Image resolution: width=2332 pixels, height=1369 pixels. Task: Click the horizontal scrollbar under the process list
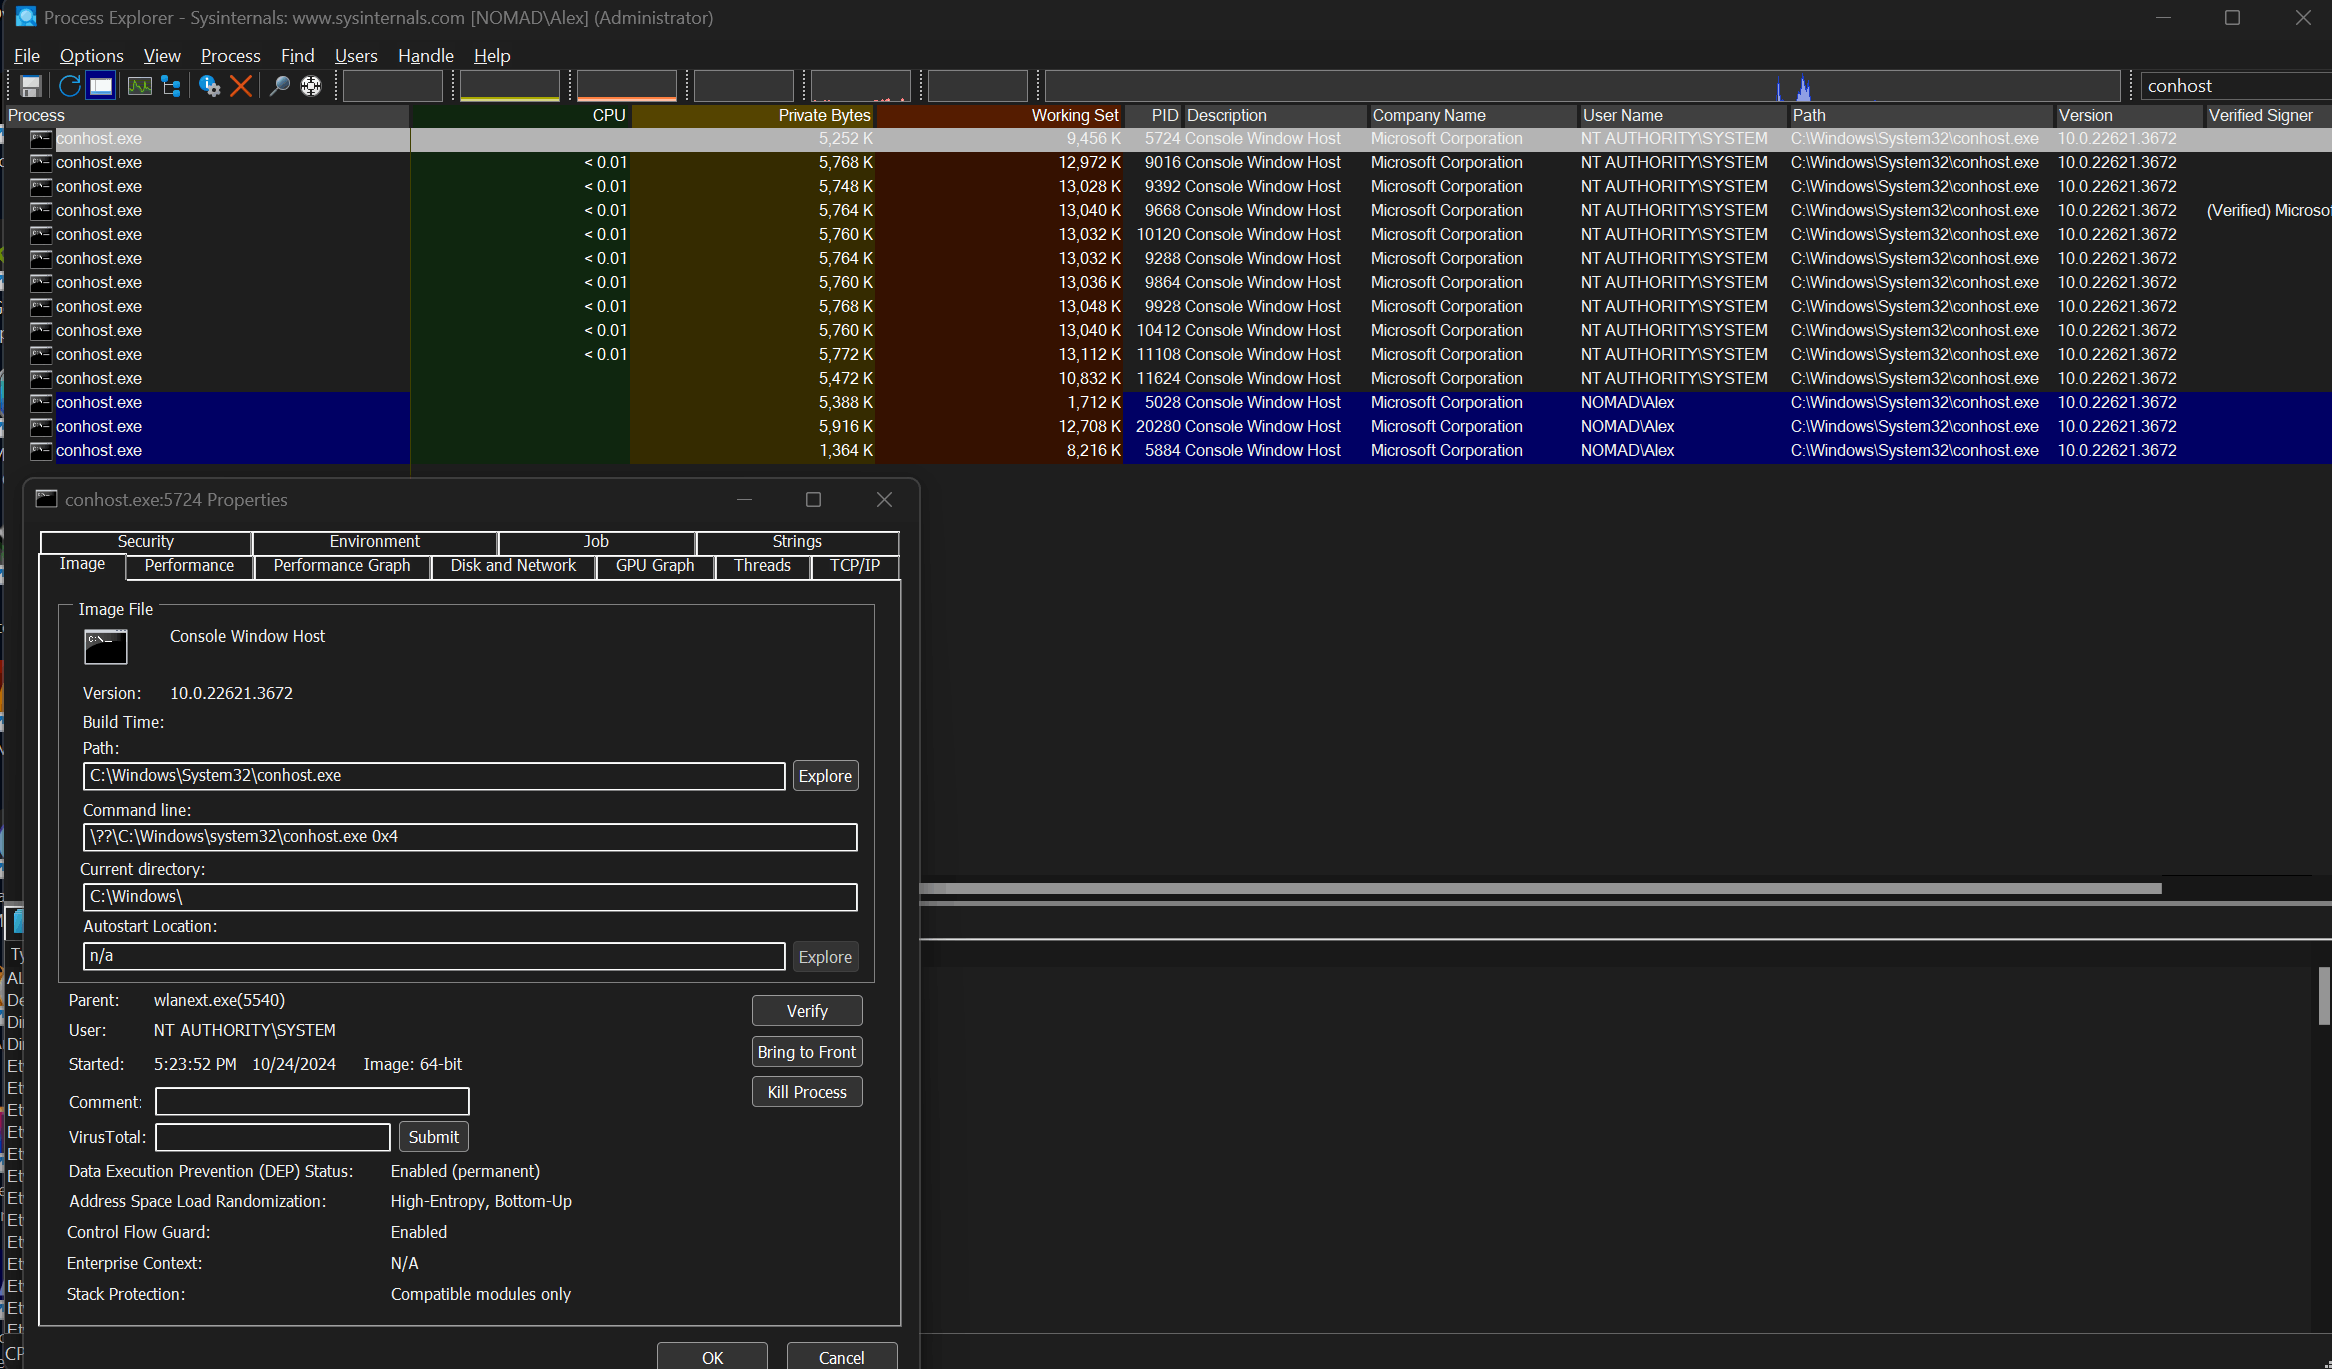(x=1540, y=888)
